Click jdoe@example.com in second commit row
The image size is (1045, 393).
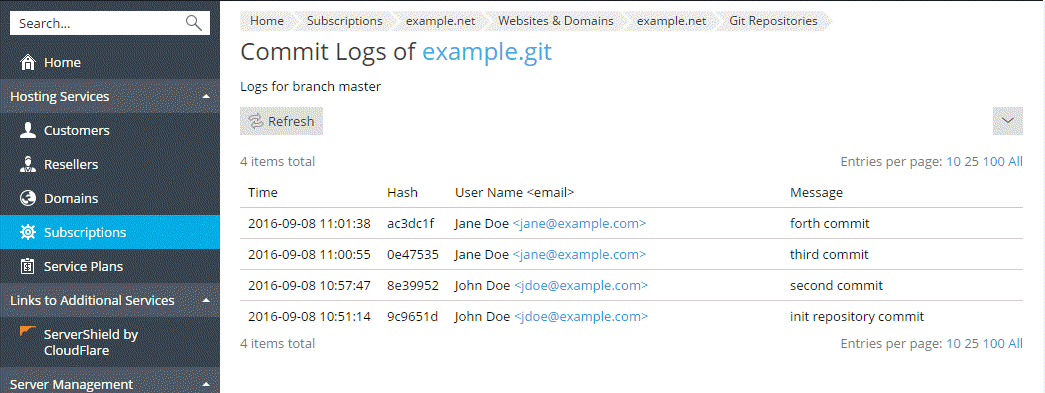coord(580,286)
